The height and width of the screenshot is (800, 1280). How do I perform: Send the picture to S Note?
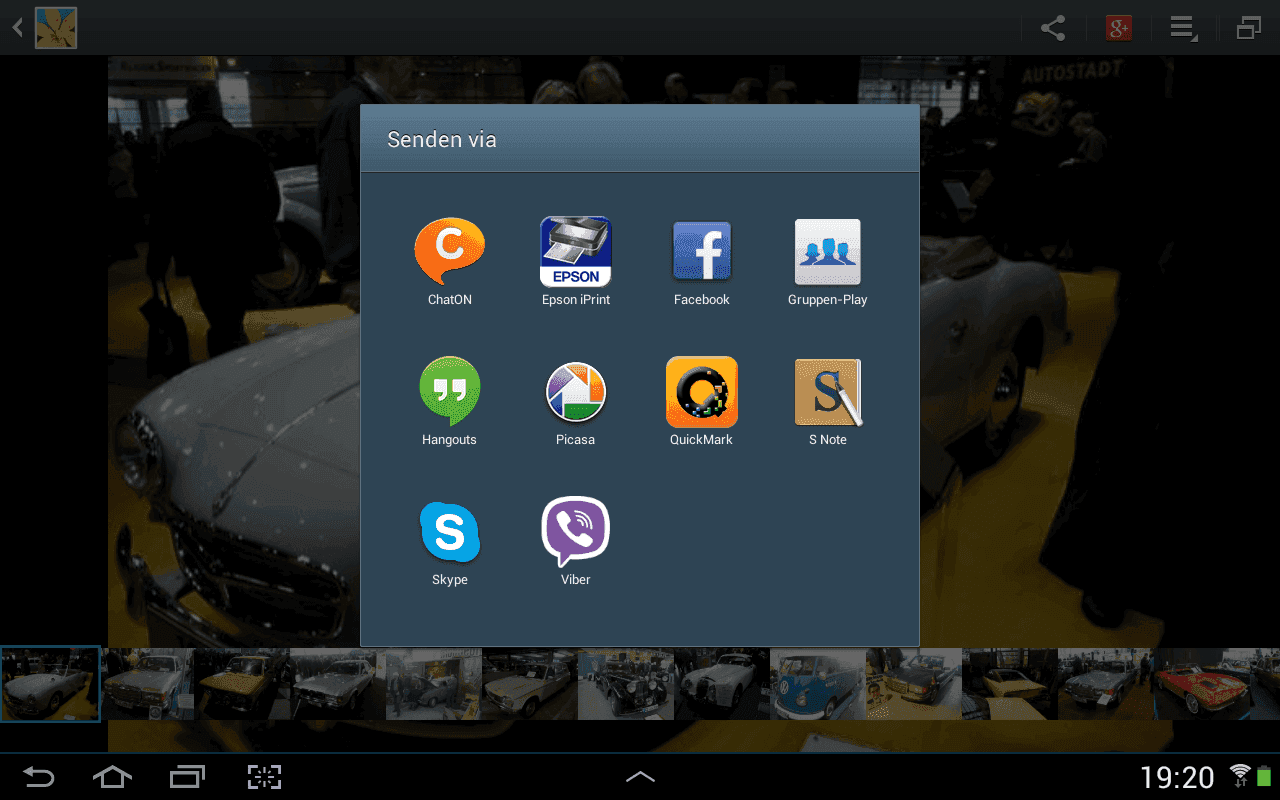pos(827,401)
